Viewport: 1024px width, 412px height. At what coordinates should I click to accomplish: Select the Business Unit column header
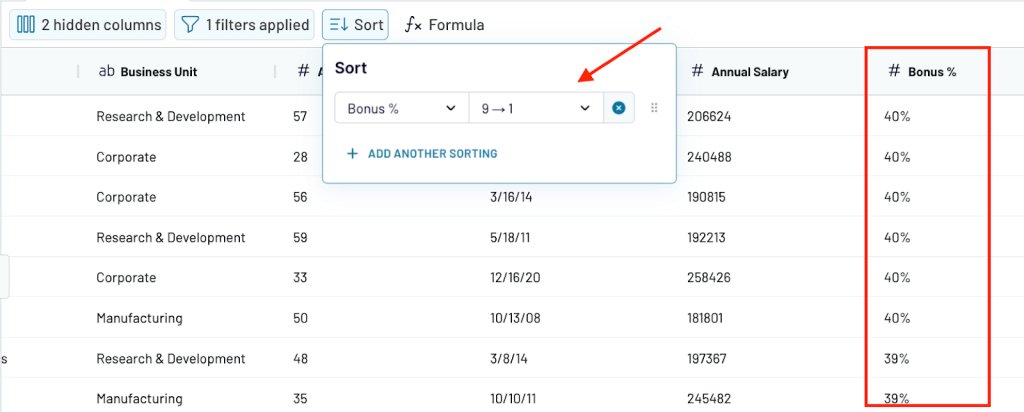148,72
